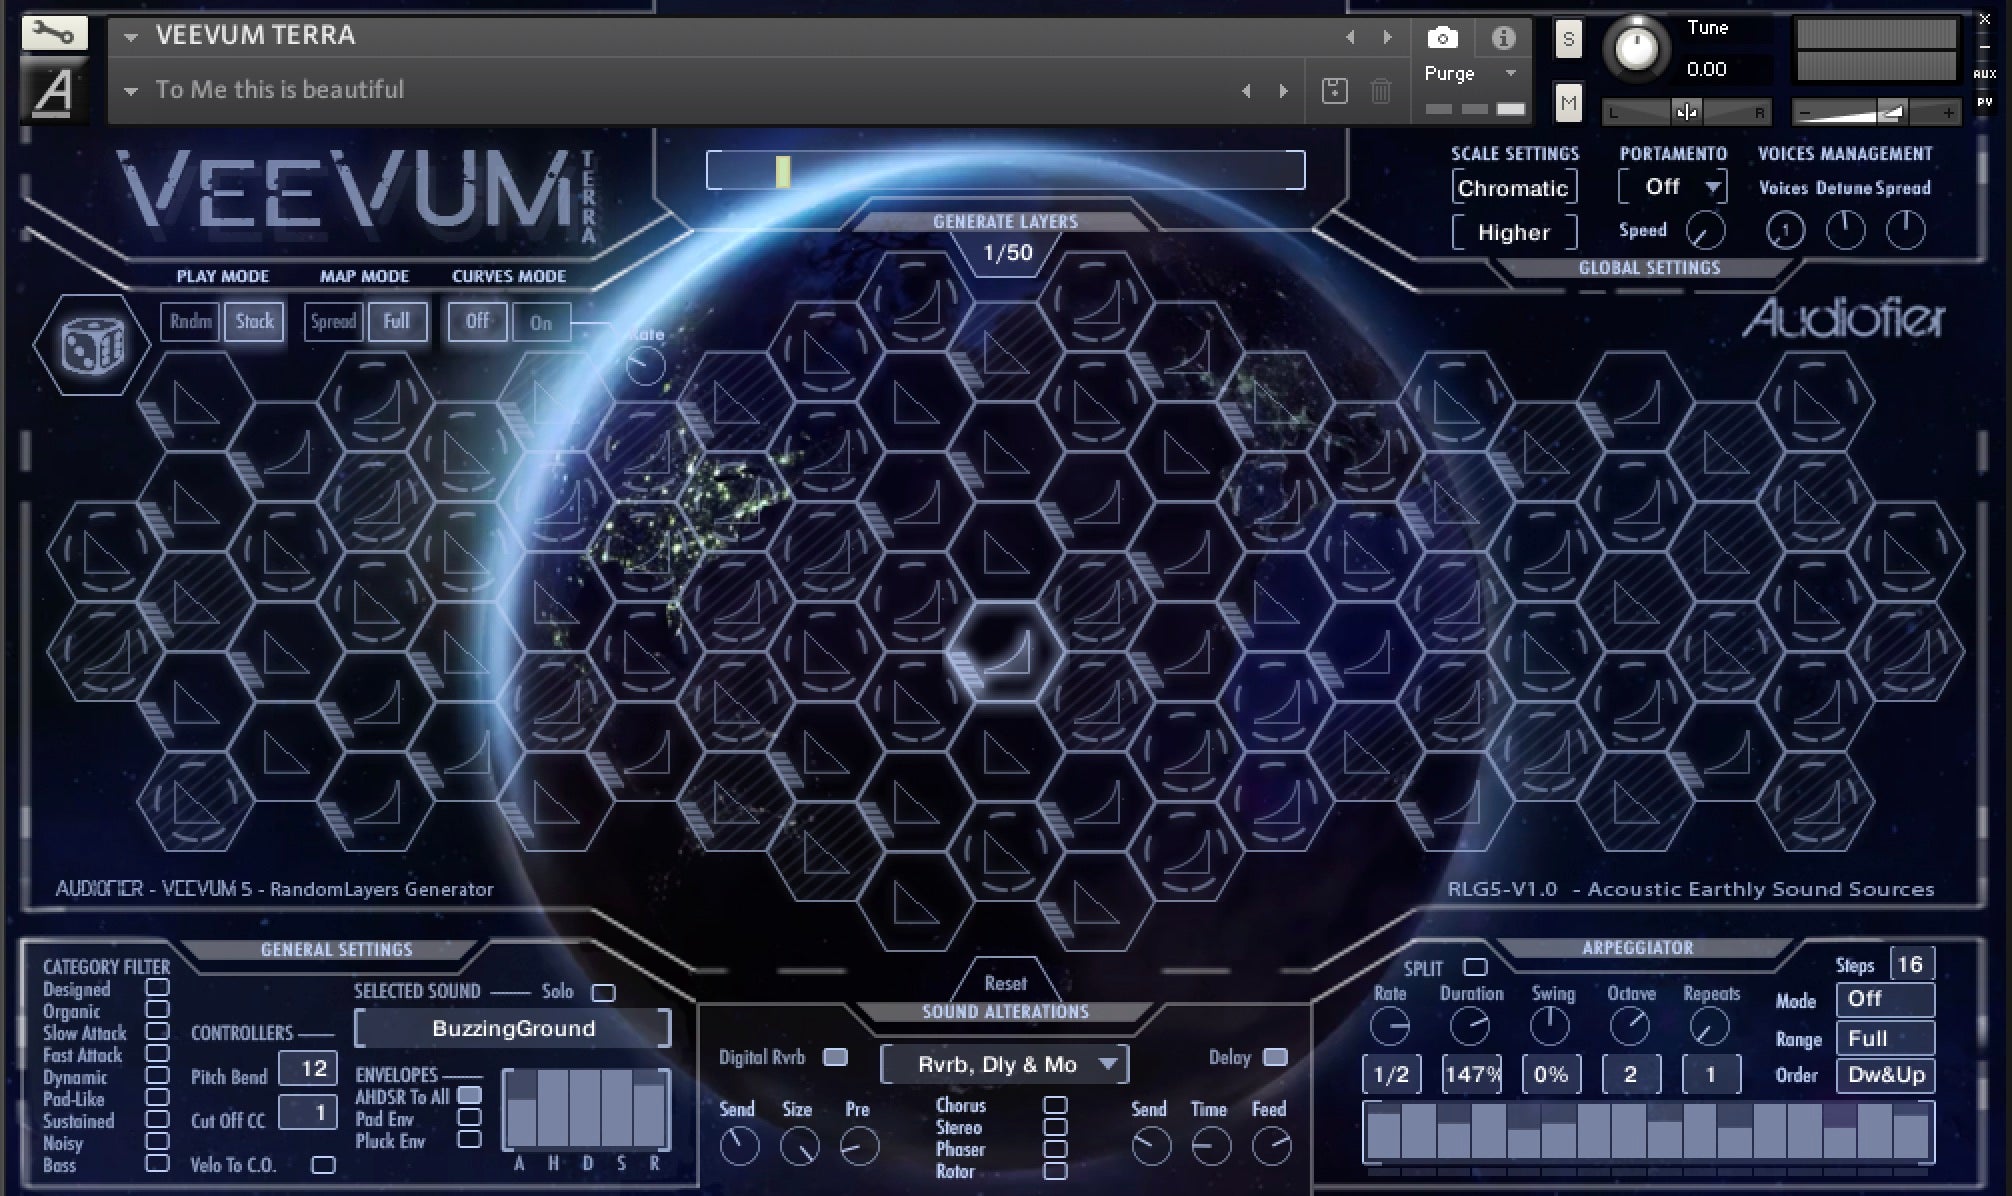Switch to CURVES MODE

coord(508,276)
